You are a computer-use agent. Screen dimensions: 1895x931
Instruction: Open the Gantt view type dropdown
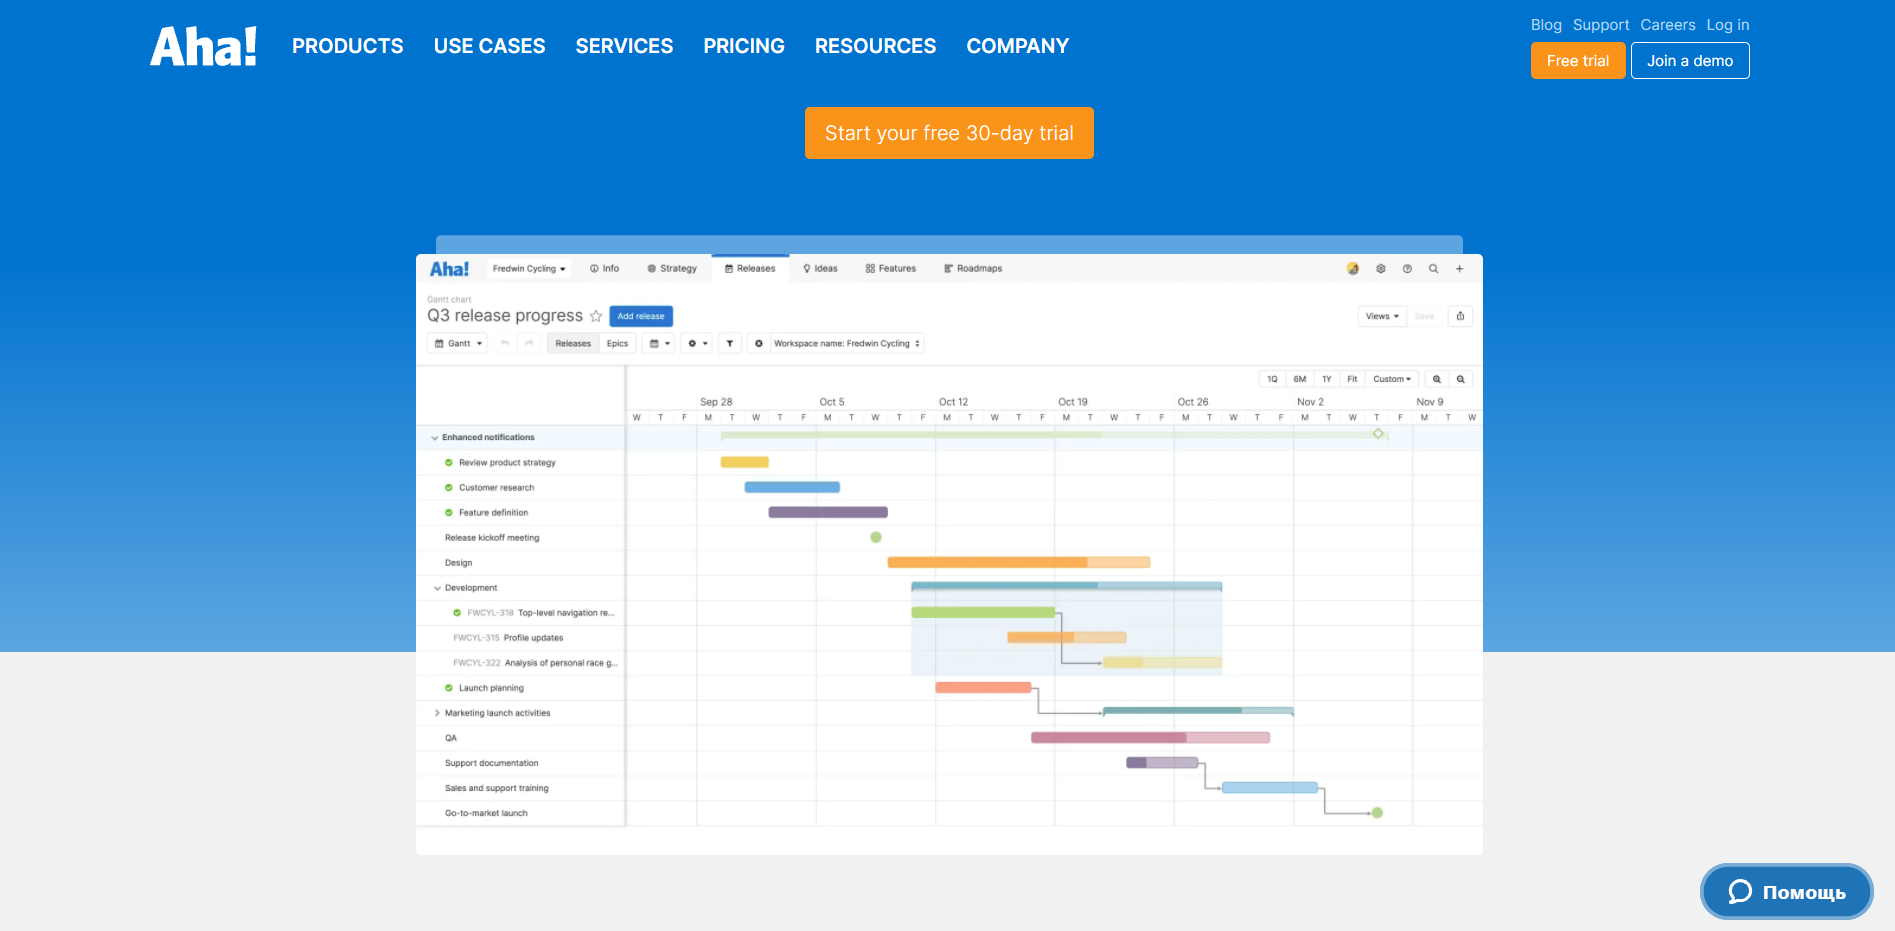click(x=458, y=344)
